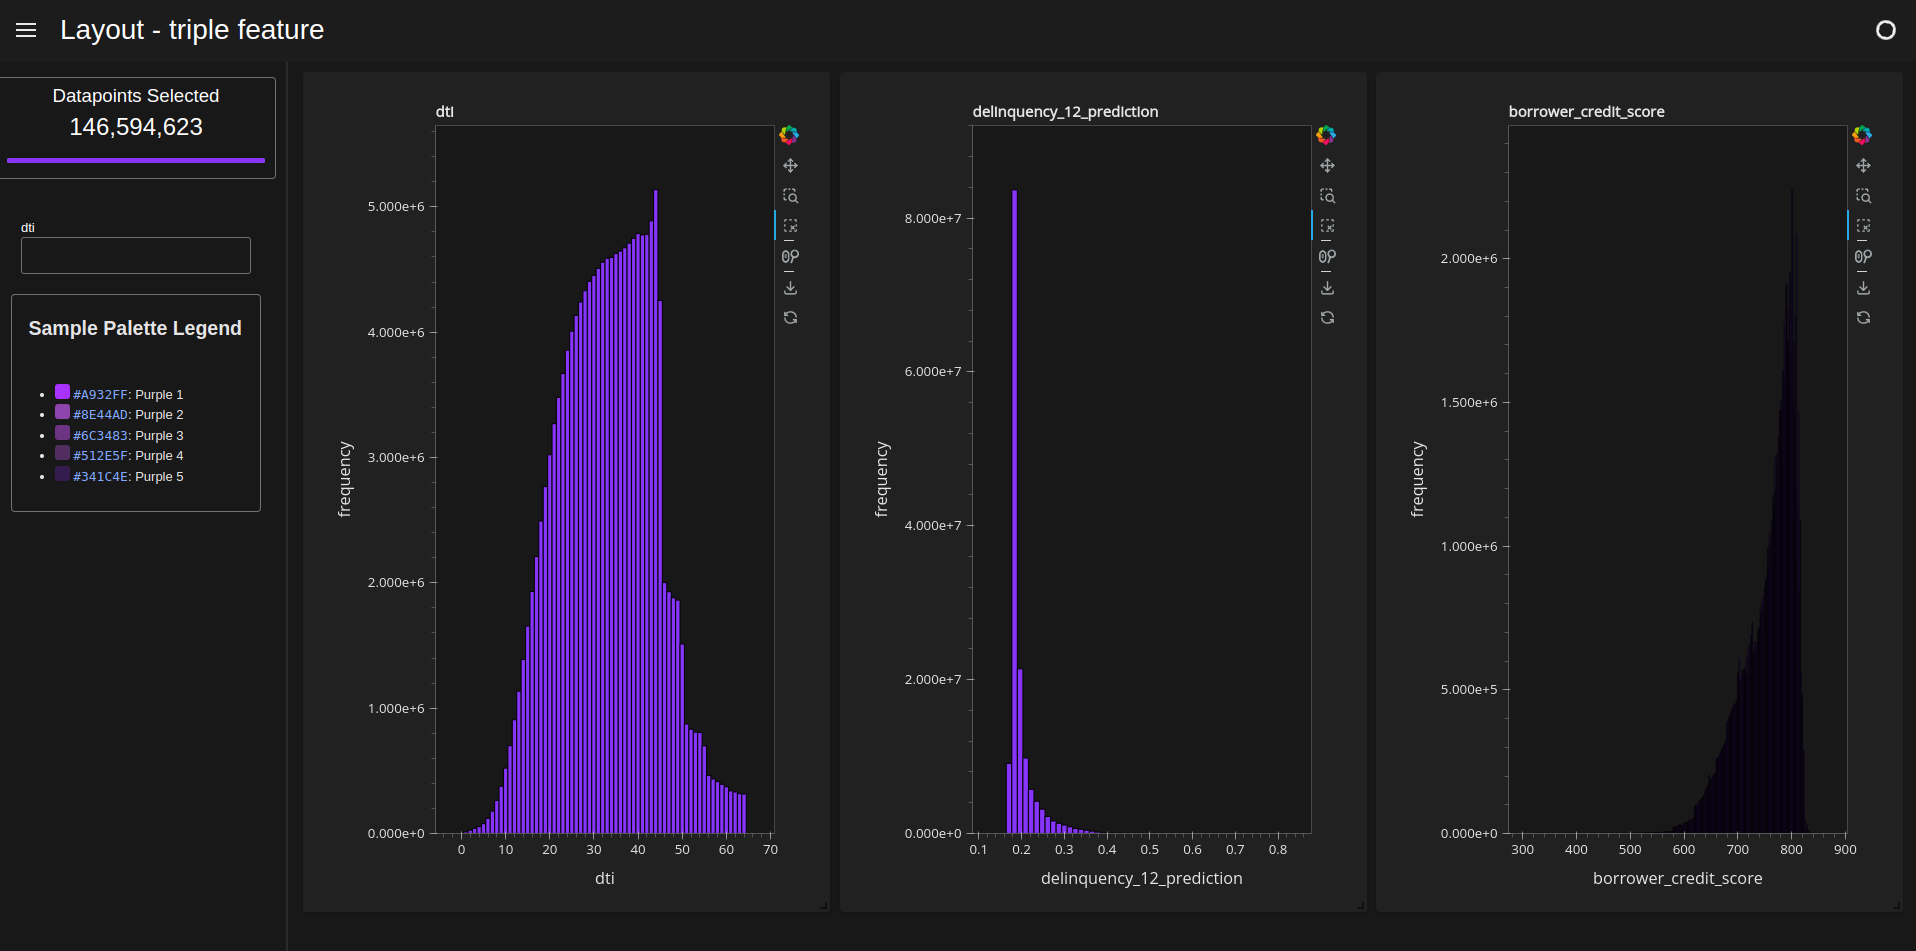This screenshot has height=951, width=1916.
Task: Click the #8E44AD Purple 2 swatch
Action: click(x=62, y=412)
